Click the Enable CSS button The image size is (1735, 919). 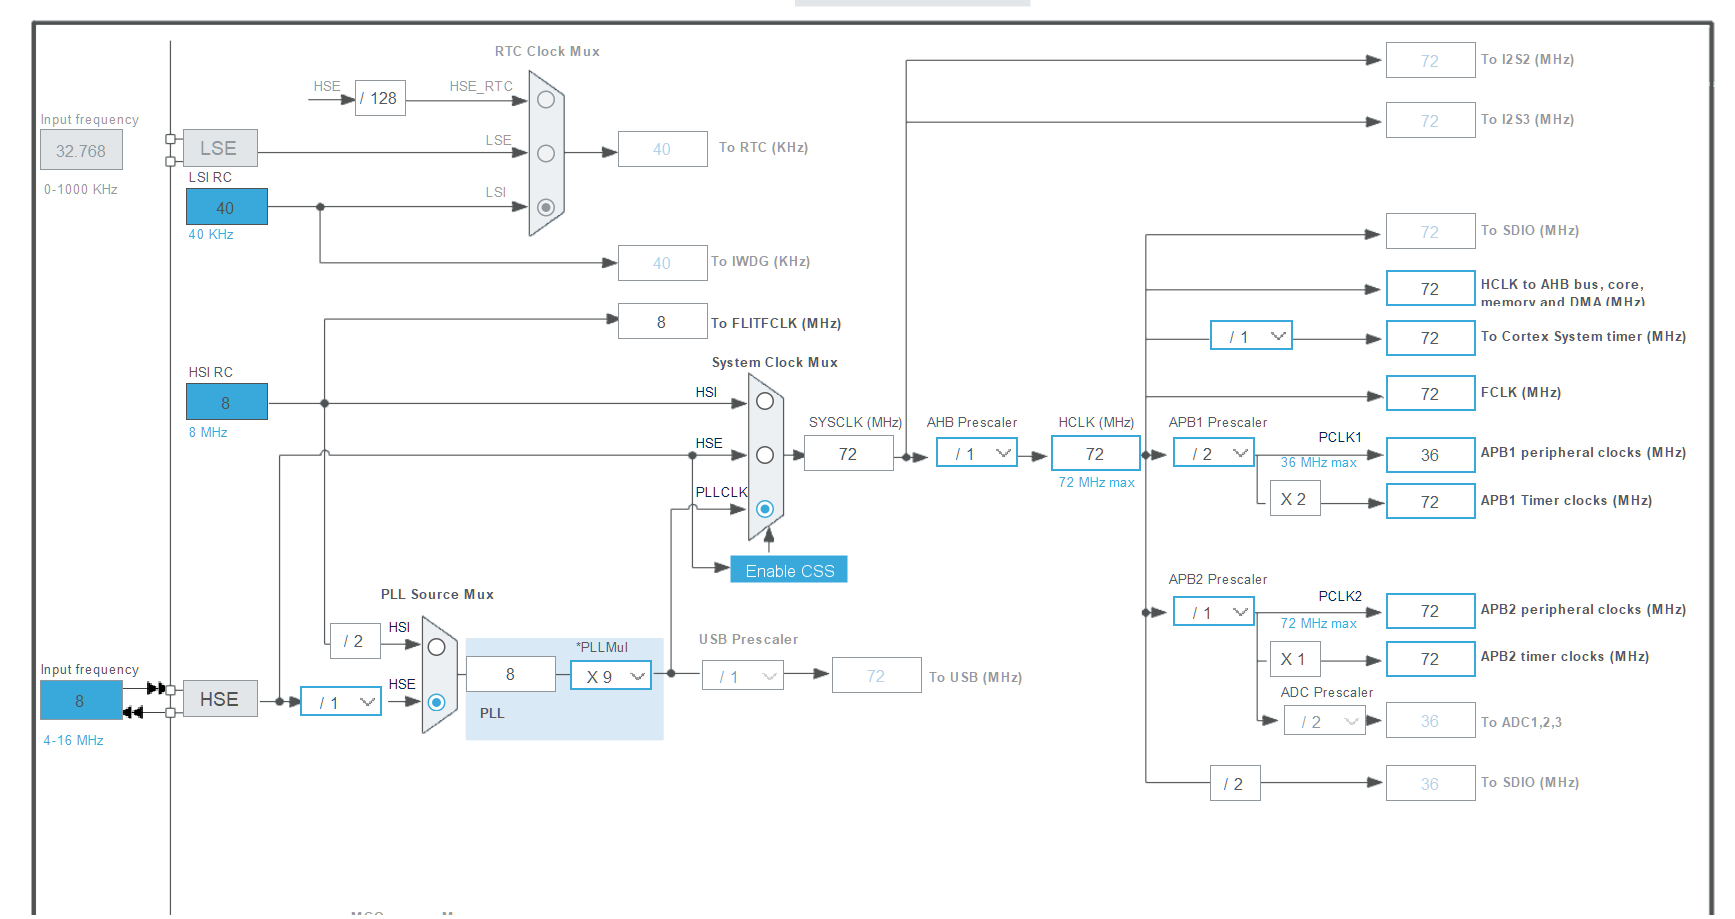click(789, 570)
